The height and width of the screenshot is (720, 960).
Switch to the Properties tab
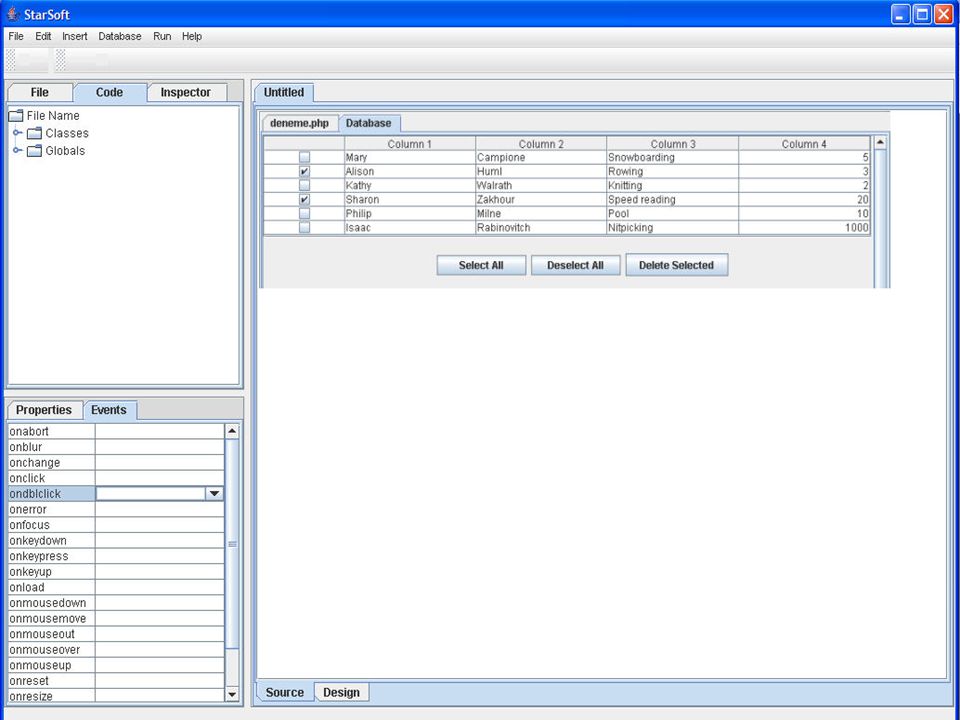pos(44,410)
